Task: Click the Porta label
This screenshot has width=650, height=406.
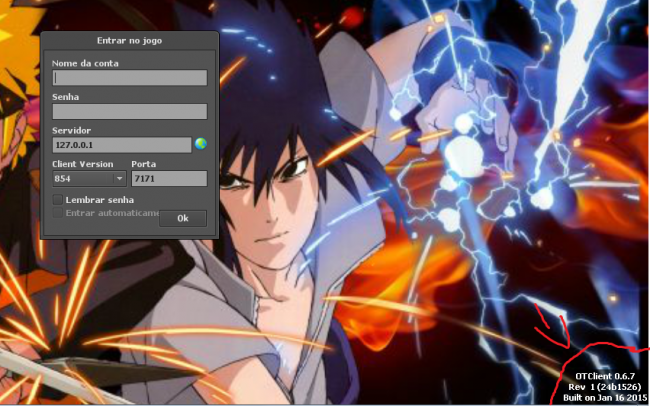Action: pyautogui.click(x=144, y=164)
